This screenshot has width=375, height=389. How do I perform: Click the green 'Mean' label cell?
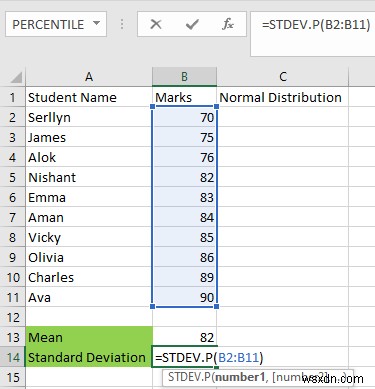click(x=89, y=337)
